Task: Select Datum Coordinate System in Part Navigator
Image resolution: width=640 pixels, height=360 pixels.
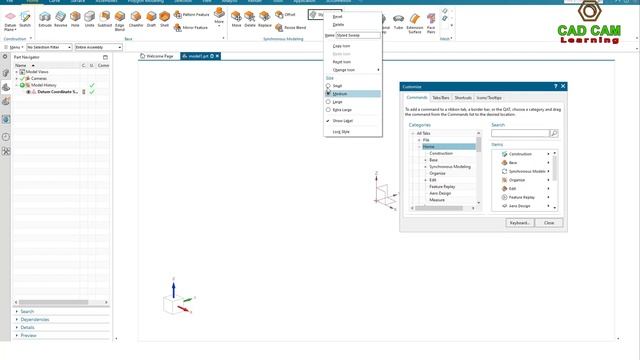Action: pos(58,92)
